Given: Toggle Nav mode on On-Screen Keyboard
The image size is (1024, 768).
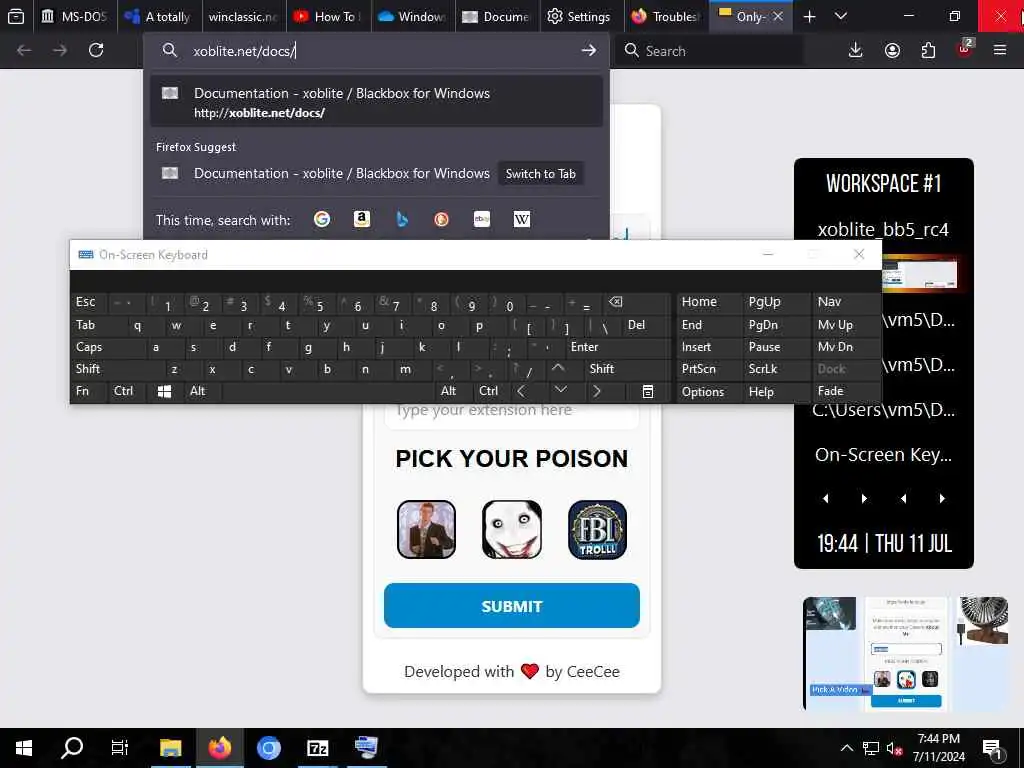Looking at the screenshot, I should (x=846, y=302).
